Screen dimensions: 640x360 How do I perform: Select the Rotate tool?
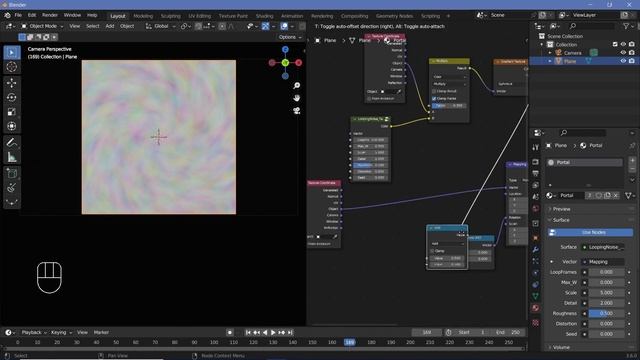click(x=11, y=97)
